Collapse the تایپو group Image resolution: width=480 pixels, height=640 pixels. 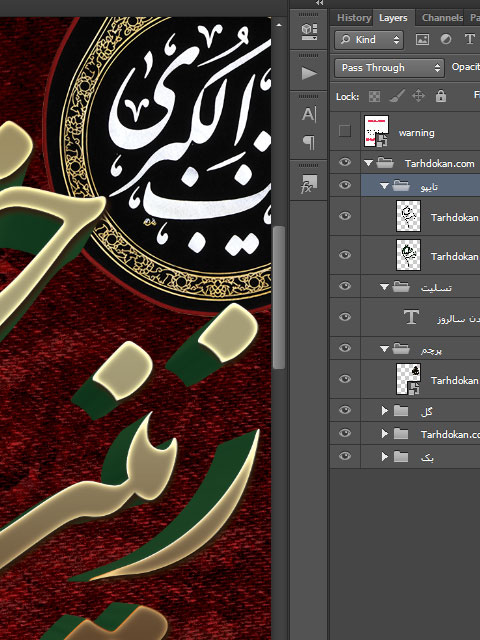[384, 186]
